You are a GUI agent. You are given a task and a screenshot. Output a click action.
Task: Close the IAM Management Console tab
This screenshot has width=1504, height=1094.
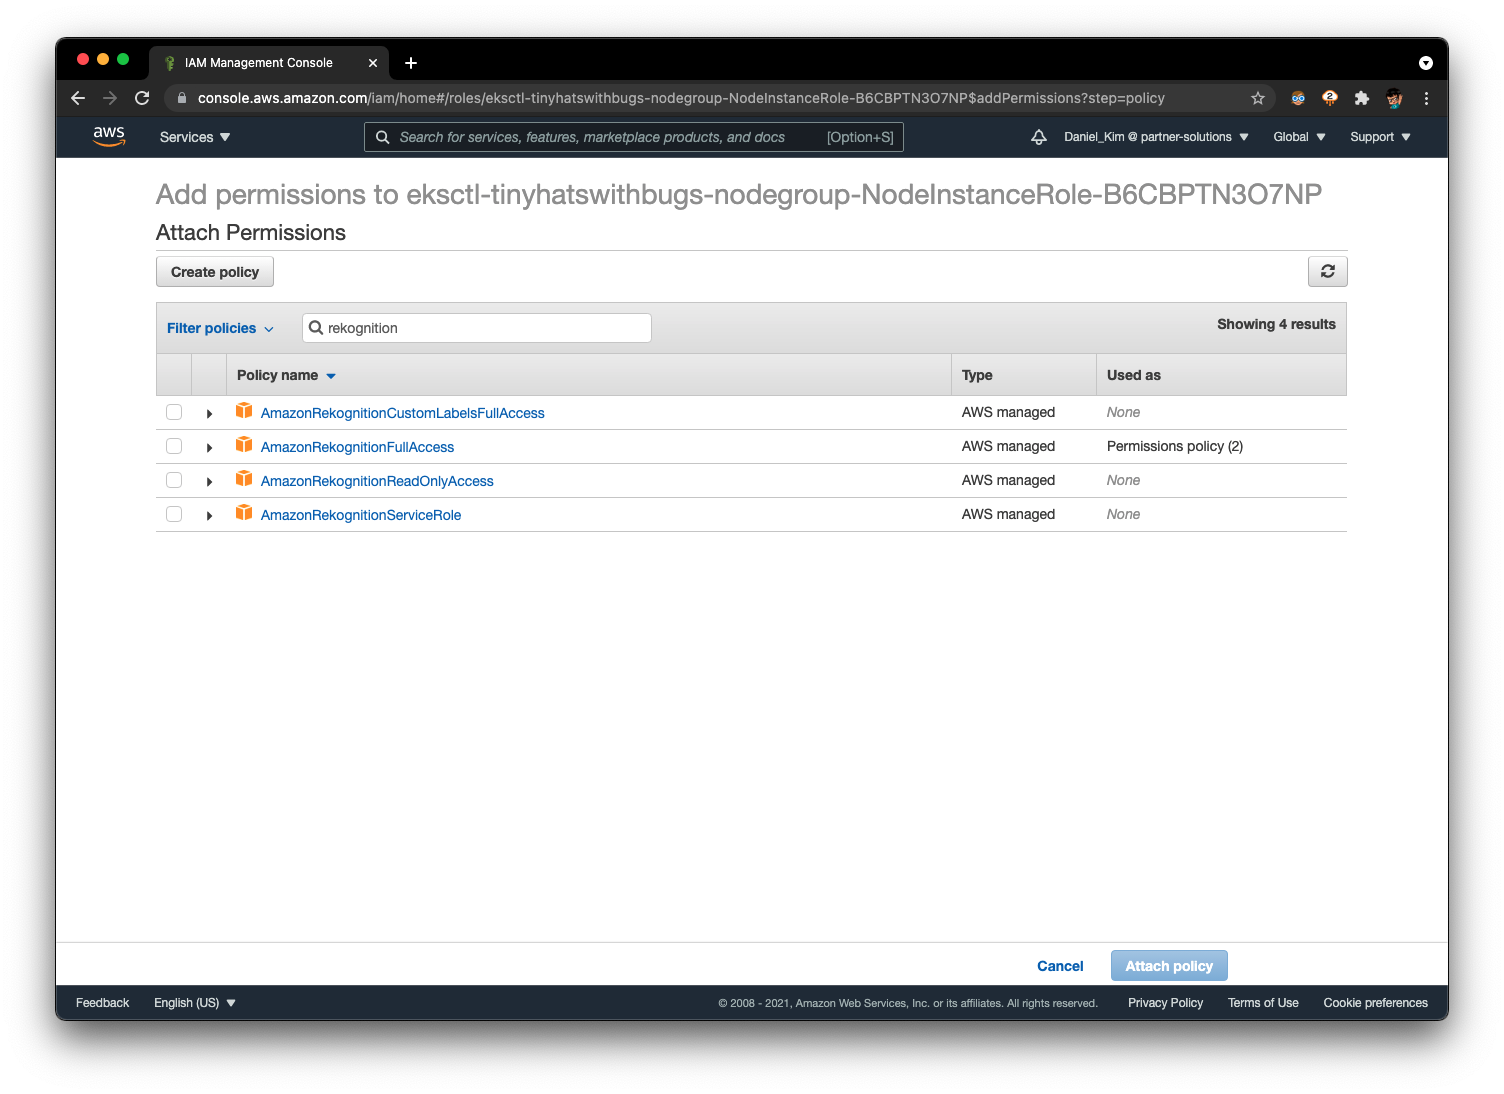(x=373, y=63)
